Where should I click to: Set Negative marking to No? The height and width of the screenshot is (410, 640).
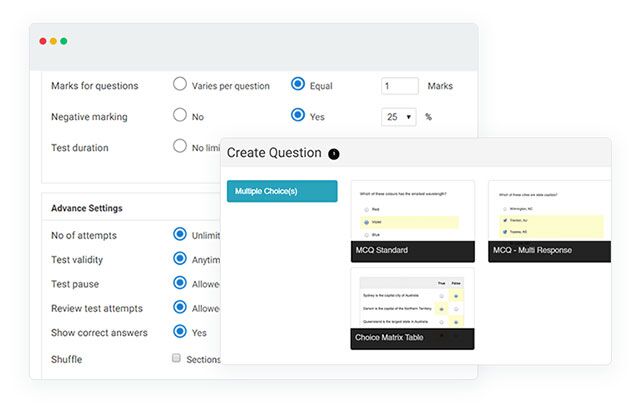(180, 115)
